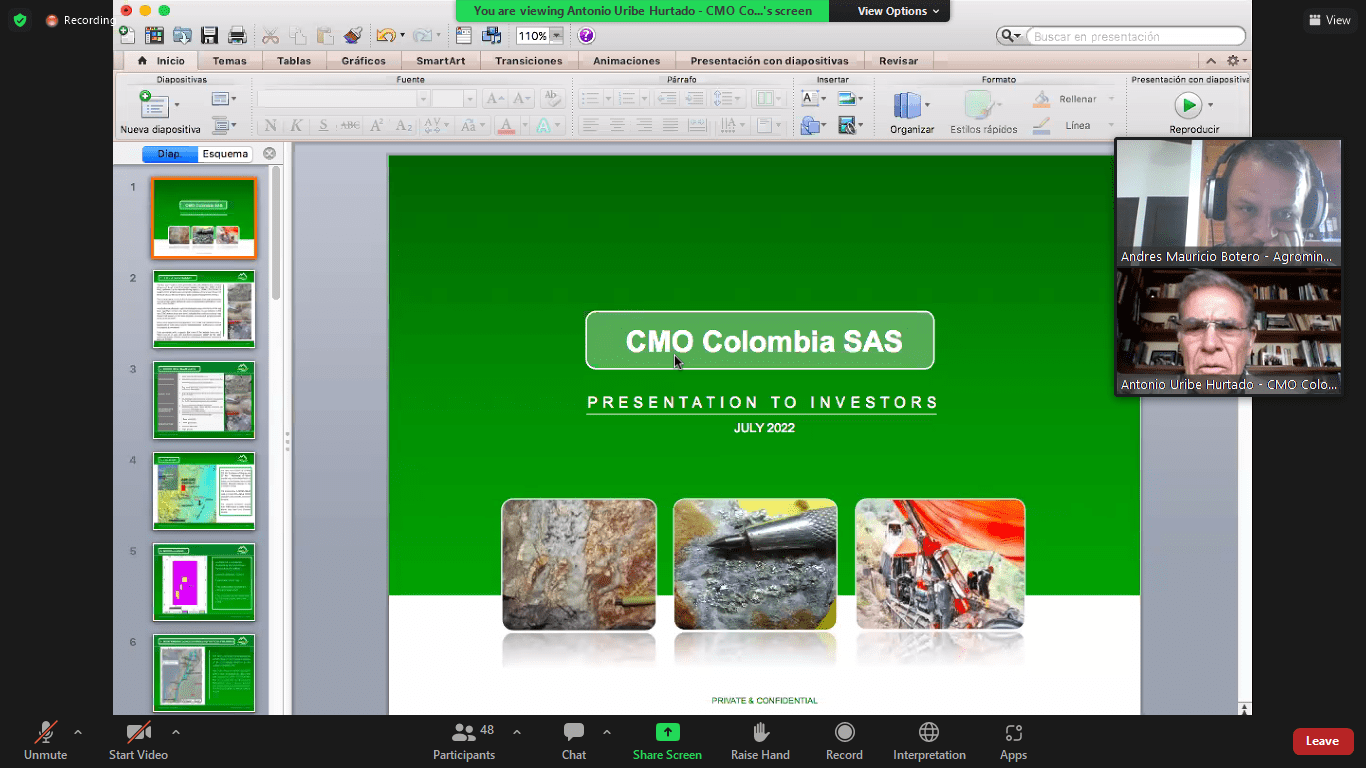Switch to the Temas tab
The image size is (1366, 768).
pos(229,61)
